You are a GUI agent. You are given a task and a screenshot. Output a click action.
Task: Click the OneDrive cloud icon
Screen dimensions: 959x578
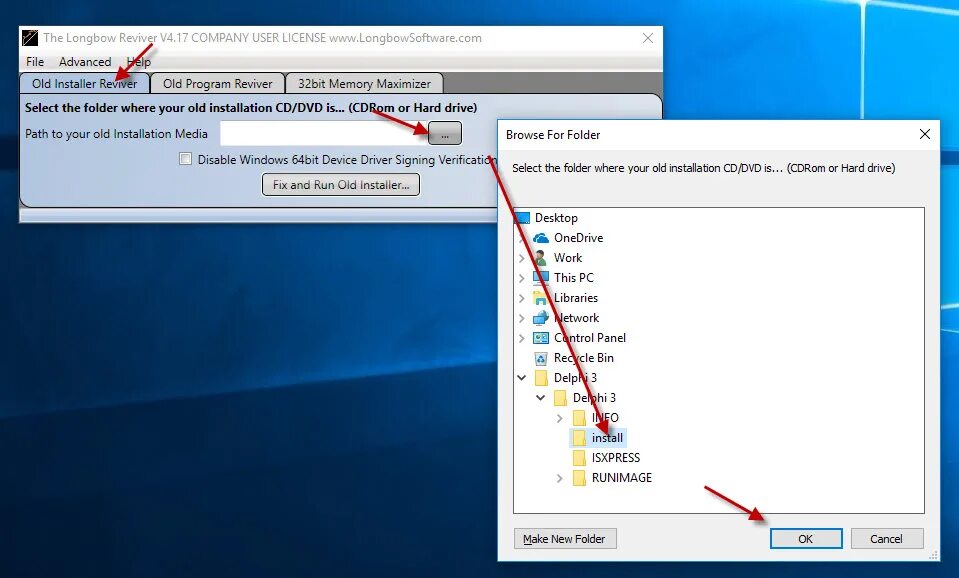click(541, 238)
